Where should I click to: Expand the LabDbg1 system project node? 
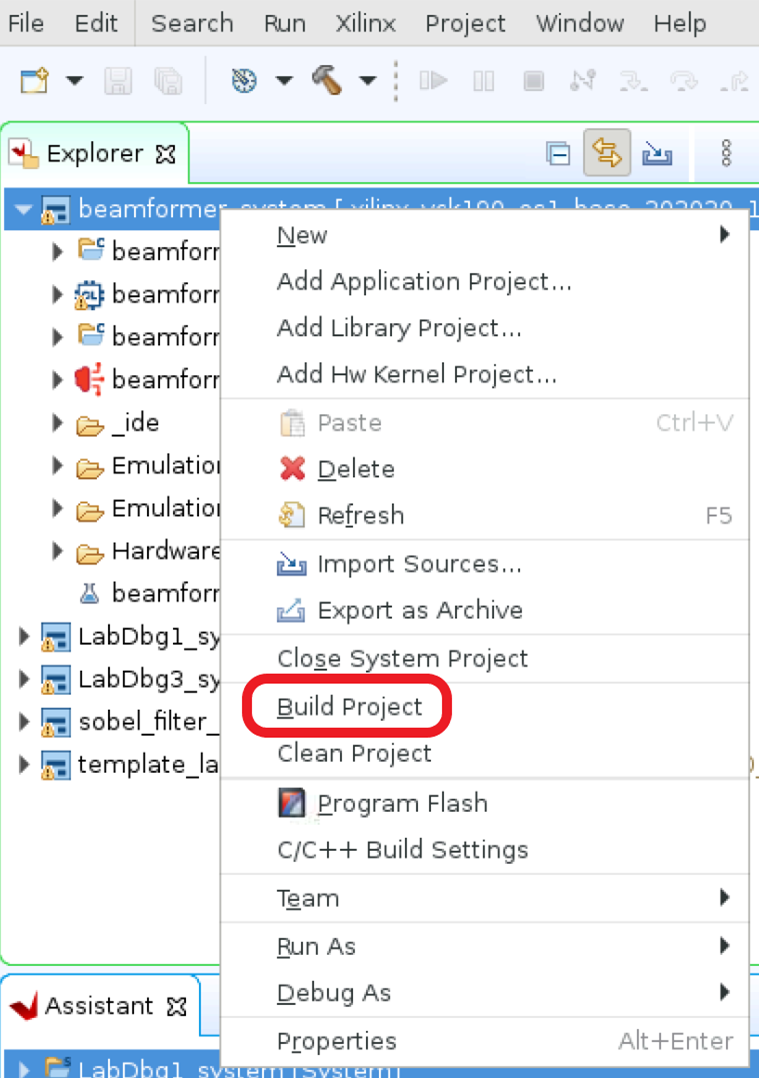coord(25,636)
